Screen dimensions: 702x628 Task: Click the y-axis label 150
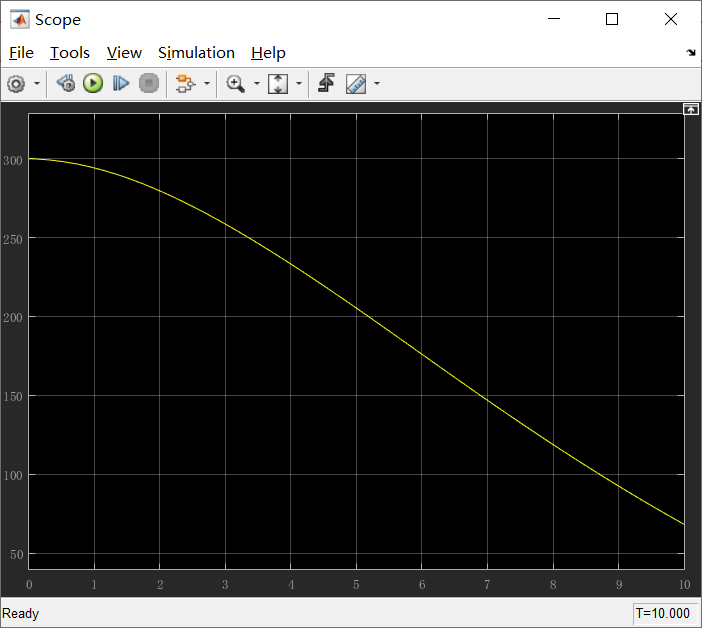click(13, 397)
